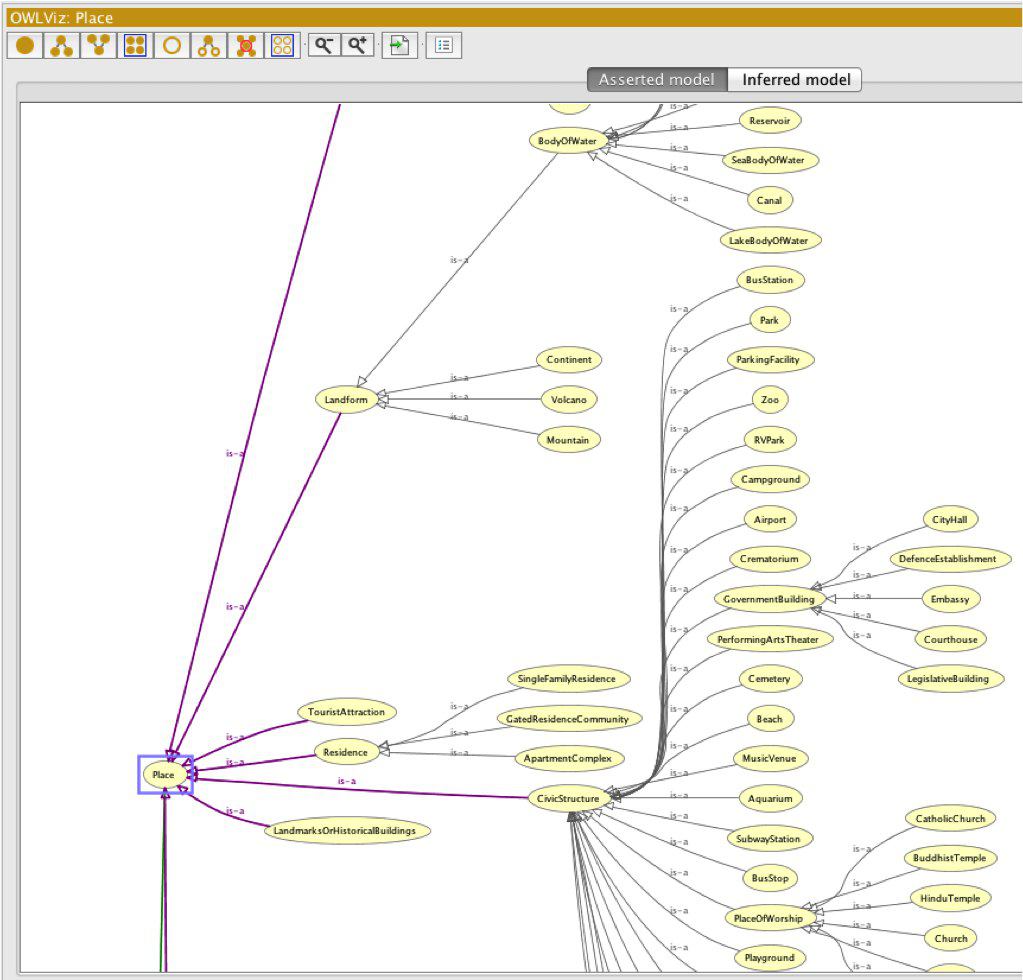
Task: Select the GatedResidenceCommunity node
Action: (568, 719)
